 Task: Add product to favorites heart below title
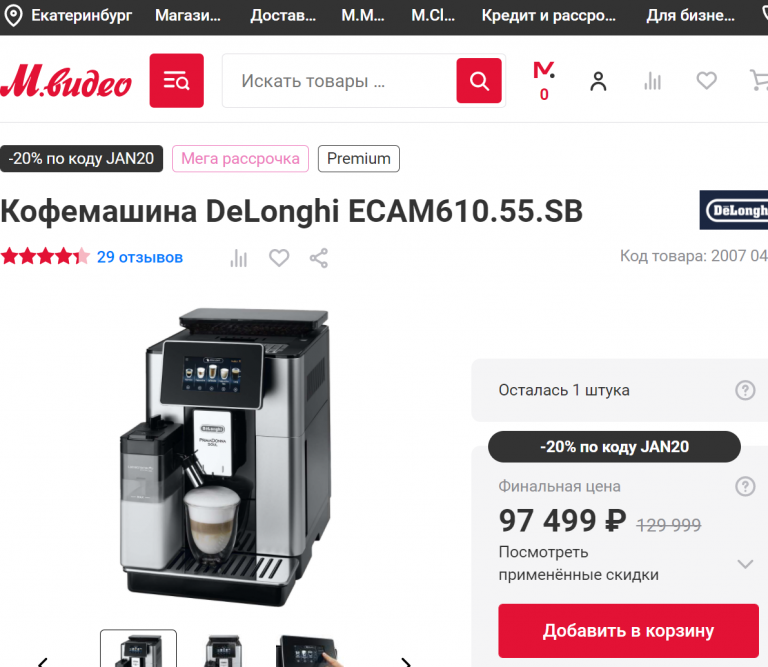[279, 258]
